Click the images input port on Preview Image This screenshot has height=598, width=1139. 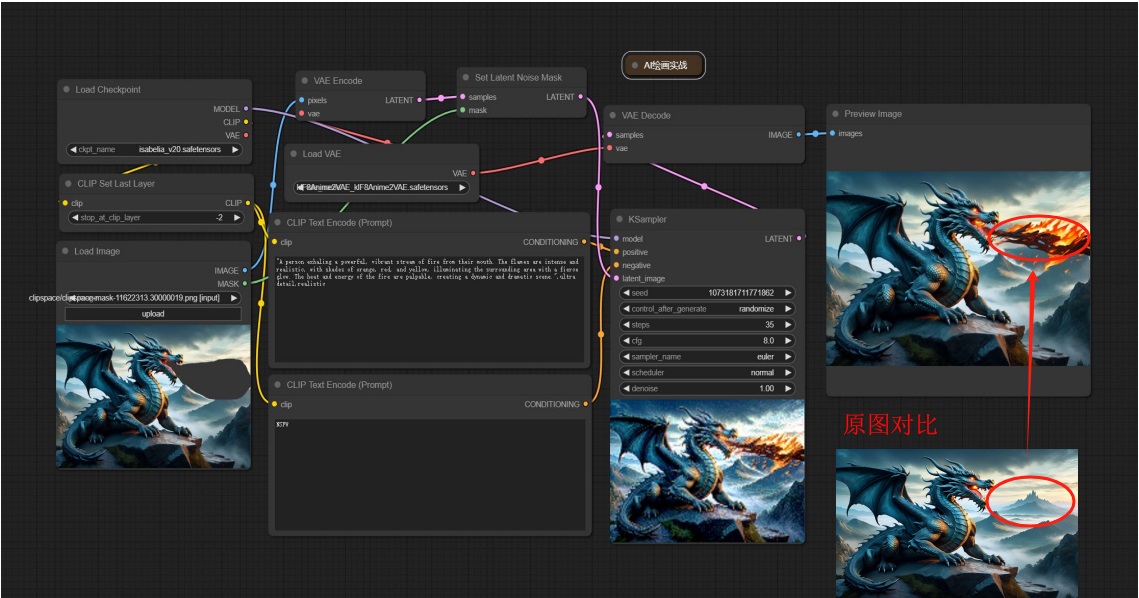pyautogui.click(x=831, y=134)
